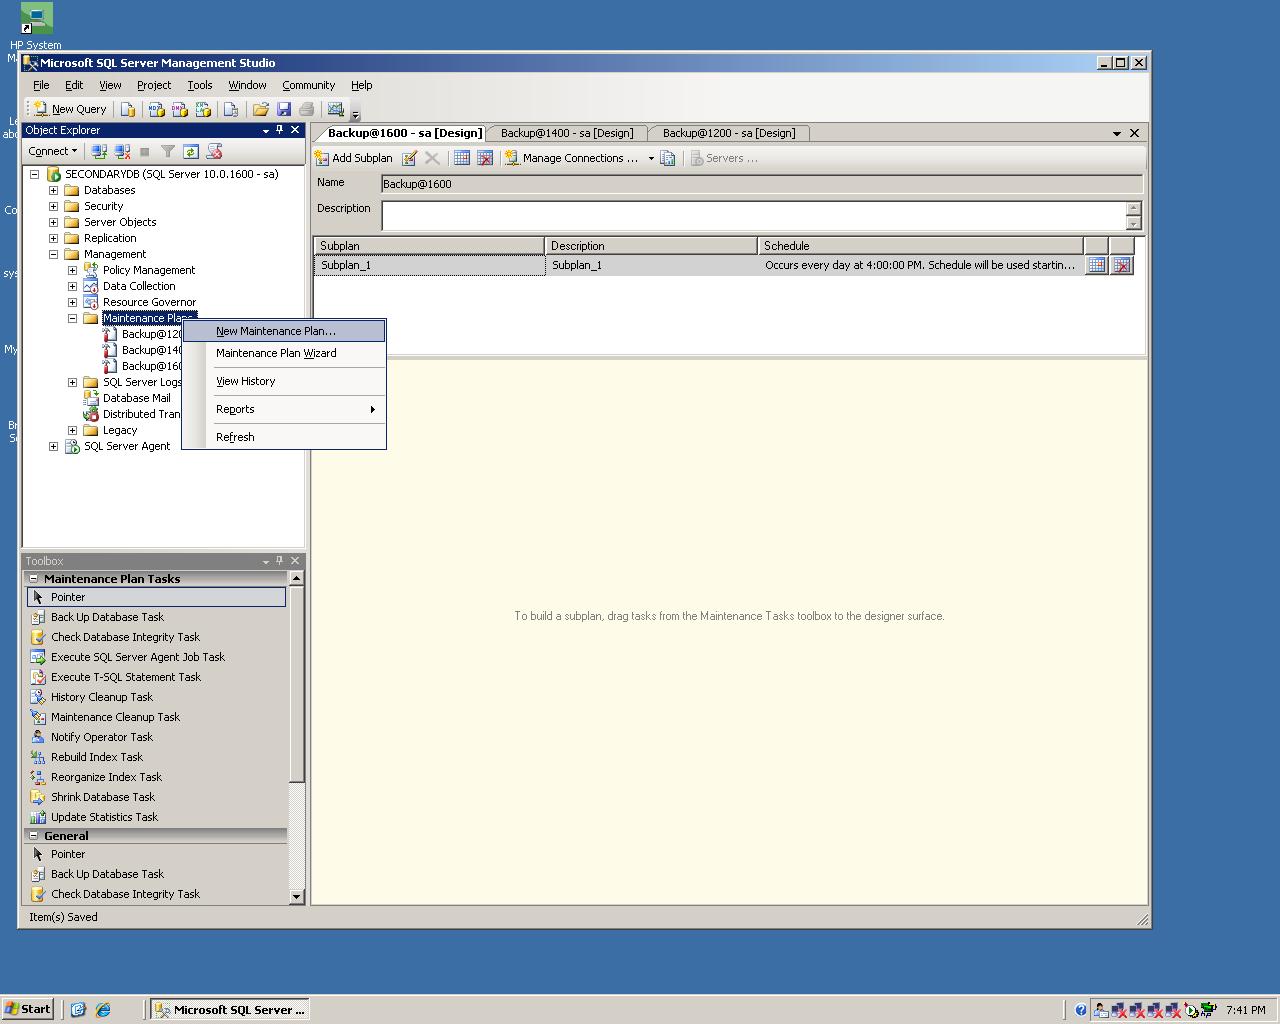This screenshot has width=1280, height=1024.
Task: Select Resource Governor in the tree
Action: 149,302
